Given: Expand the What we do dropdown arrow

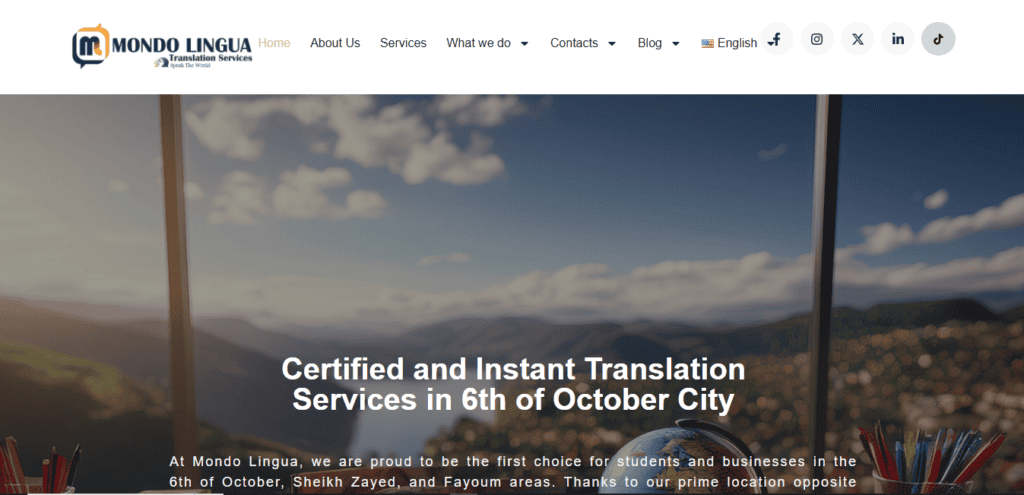Looking at the screenshot, I should [x=524, y=44].
